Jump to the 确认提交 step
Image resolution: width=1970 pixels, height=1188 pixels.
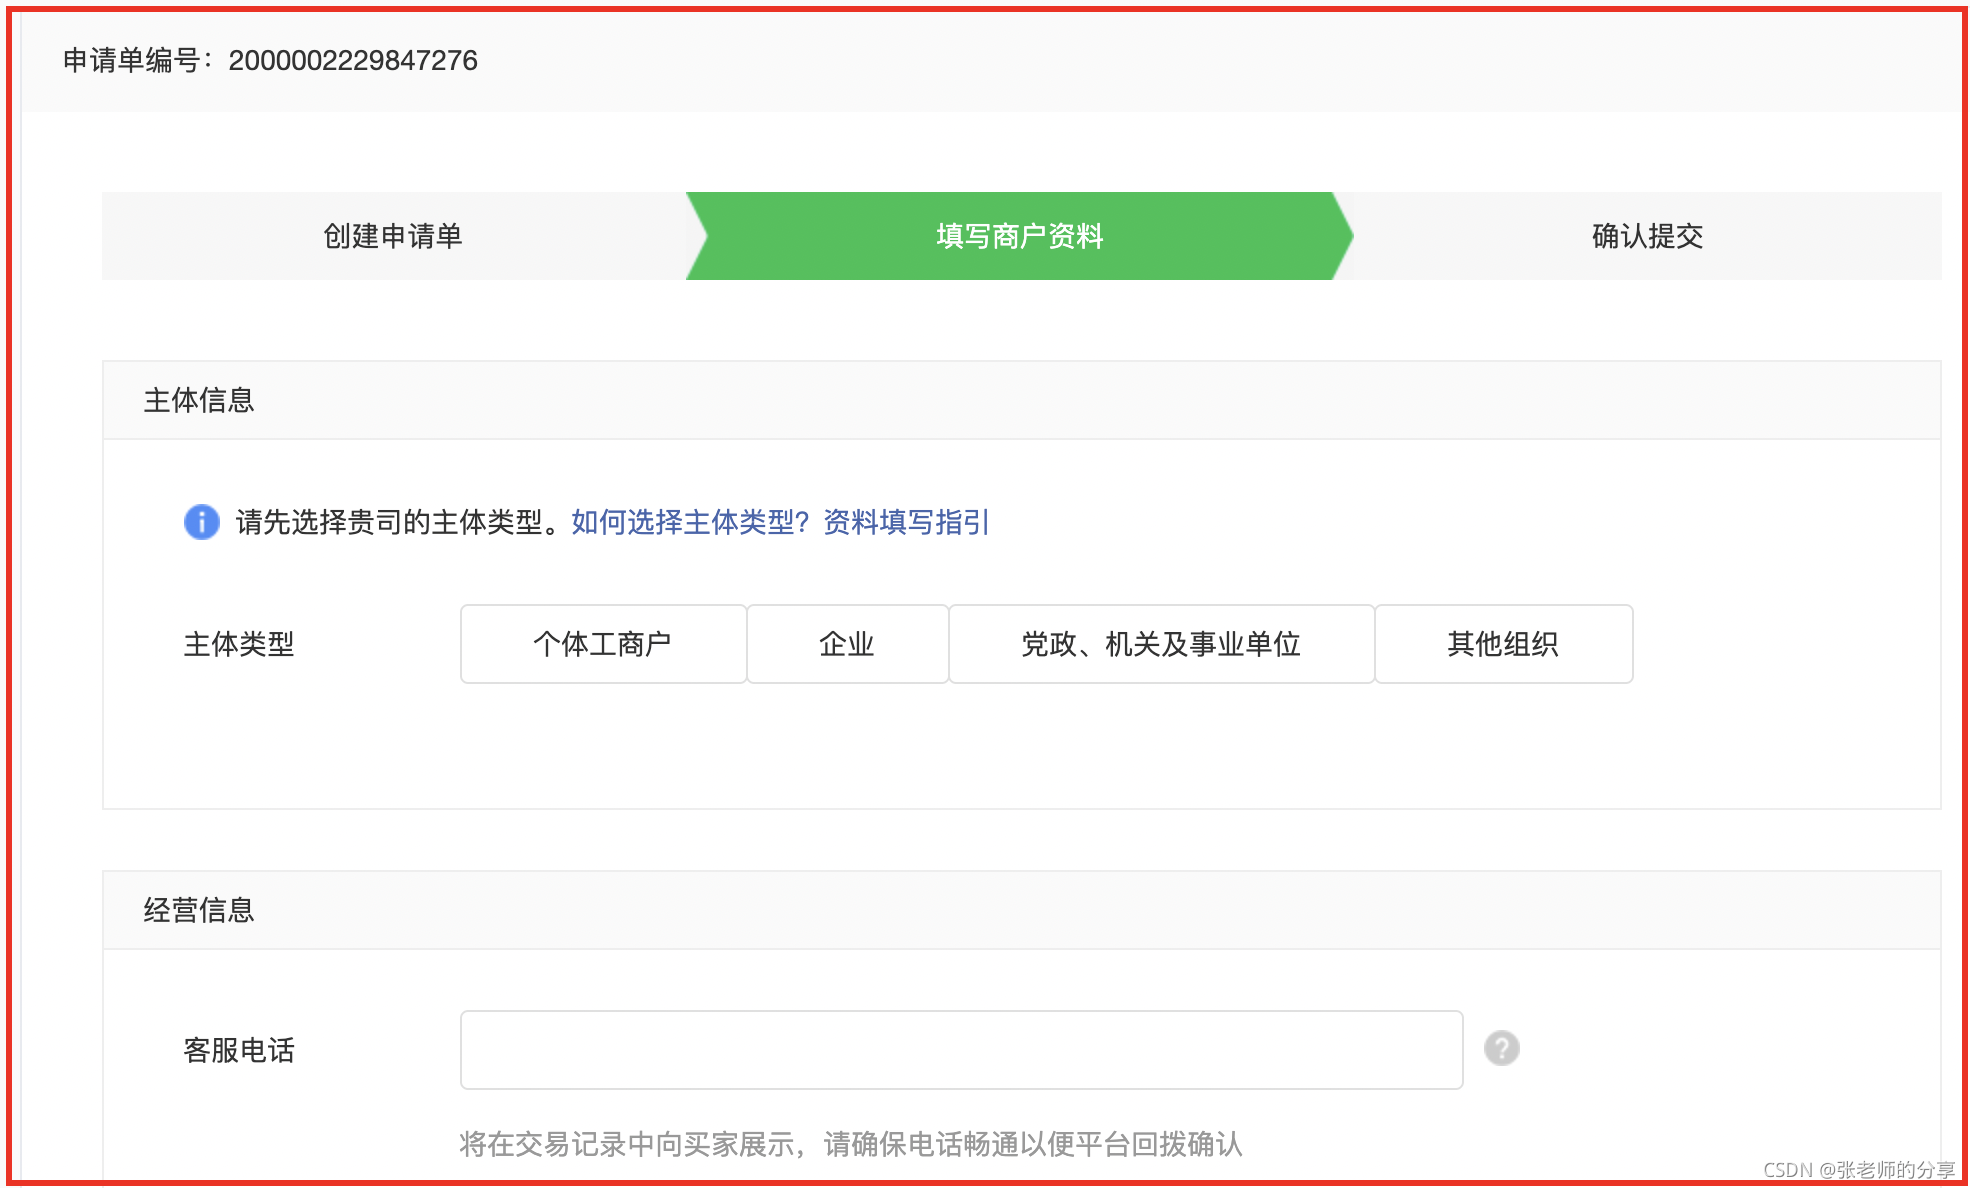click(1647, 236)
